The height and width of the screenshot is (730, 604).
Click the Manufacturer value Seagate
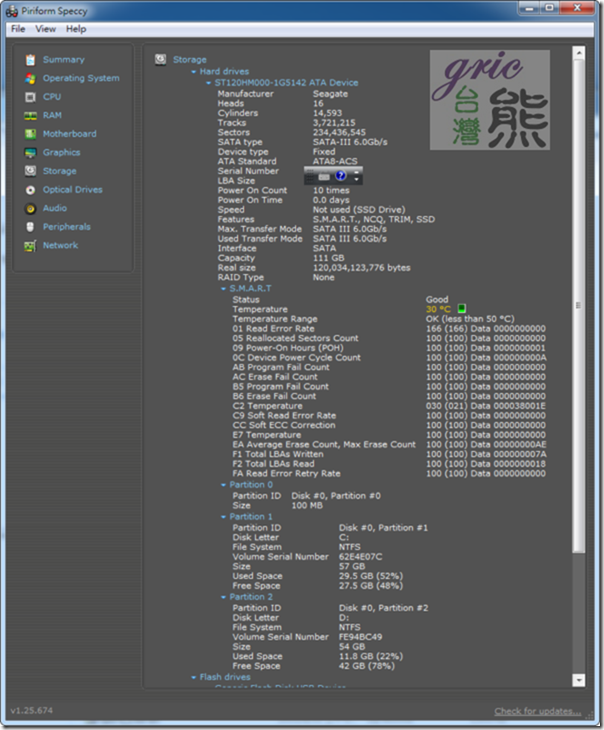pos(330,94)
